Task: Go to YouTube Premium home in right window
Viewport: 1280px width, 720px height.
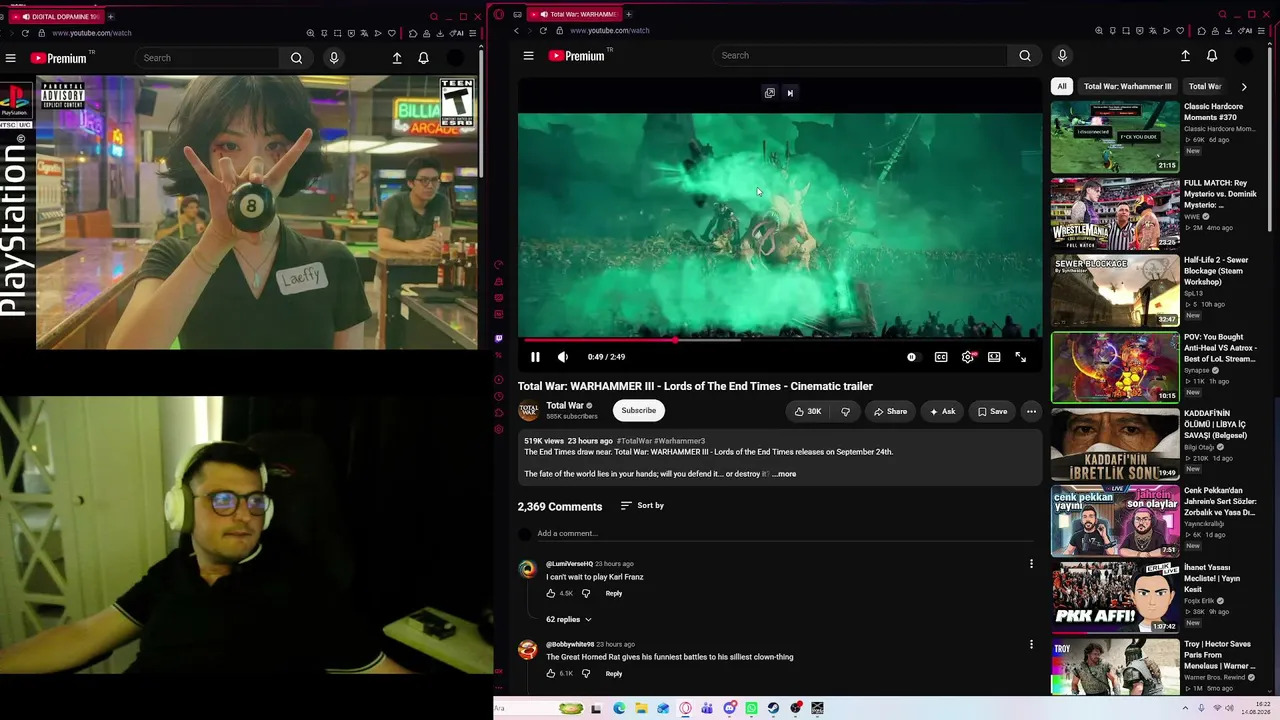Action: [x=577, y=56]
